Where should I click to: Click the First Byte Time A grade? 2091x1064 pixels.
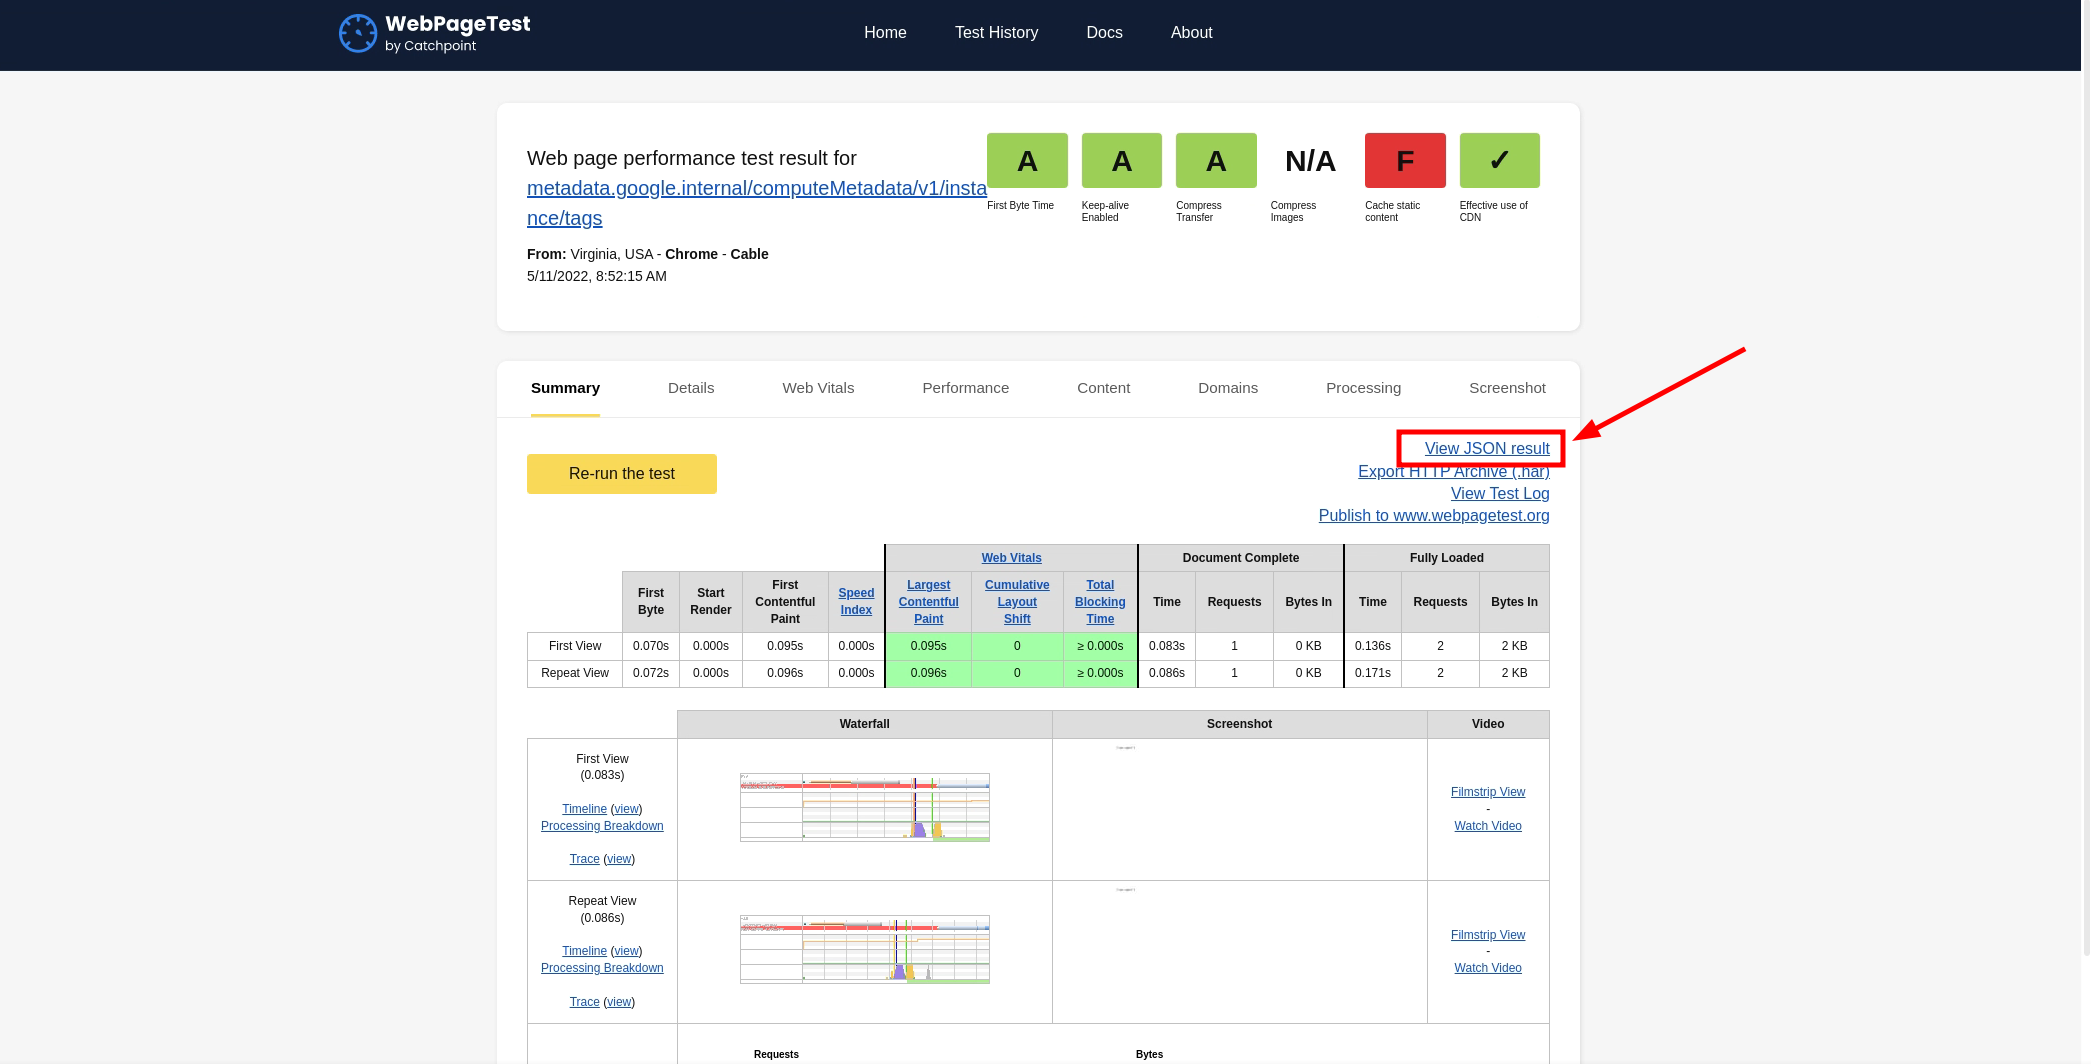click(1026, 160)
